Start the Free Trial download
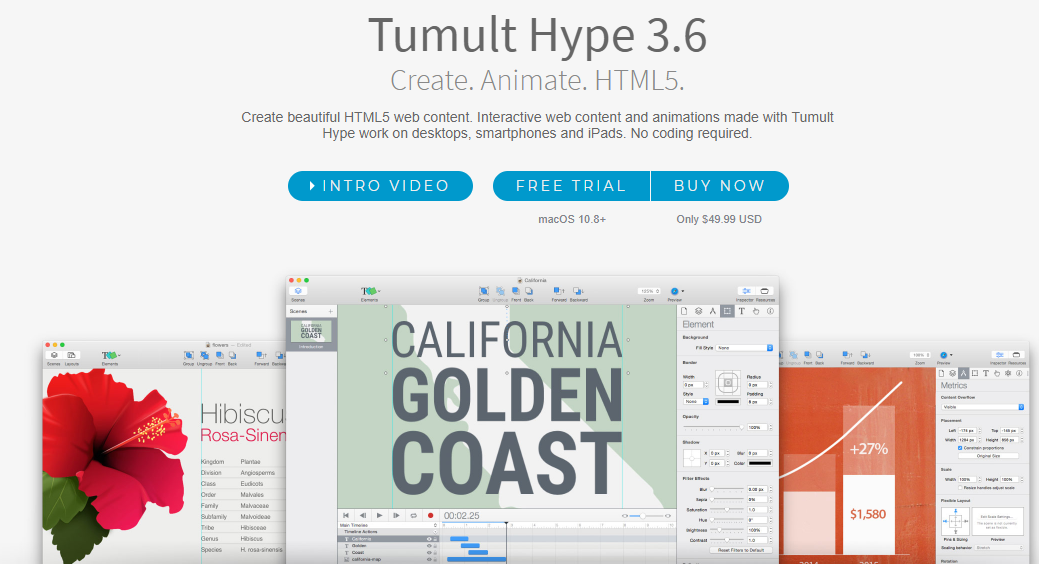1039x564 pixels. click(571, 186)
